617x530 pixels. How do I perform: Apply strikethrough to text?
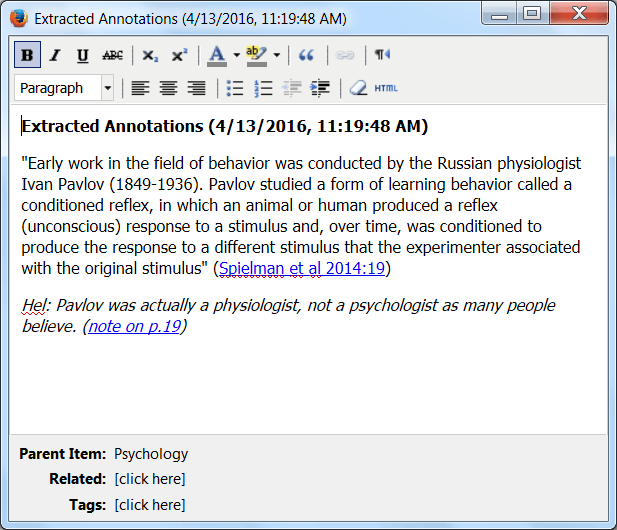(112, 55)
